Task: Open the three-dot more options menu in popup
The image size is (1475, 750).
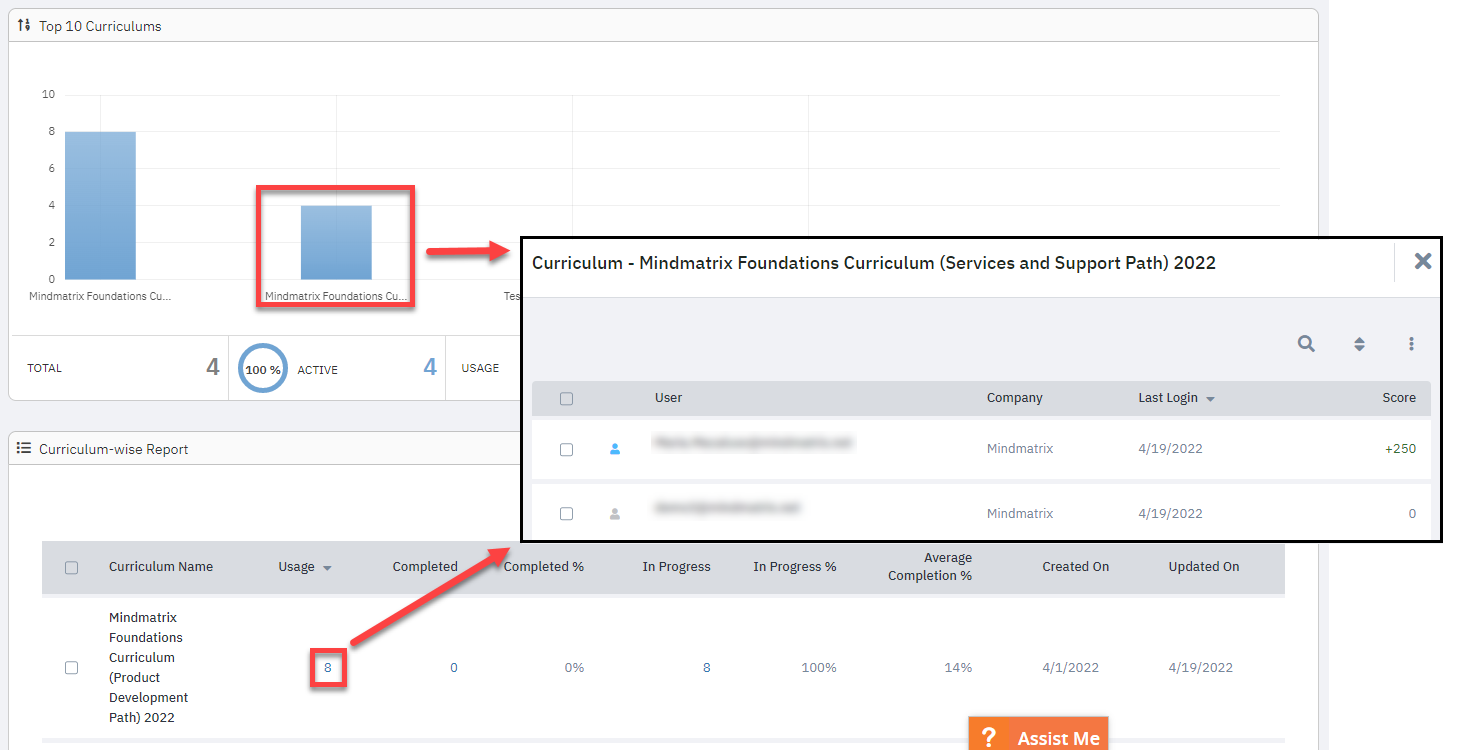Action: 1411,344
